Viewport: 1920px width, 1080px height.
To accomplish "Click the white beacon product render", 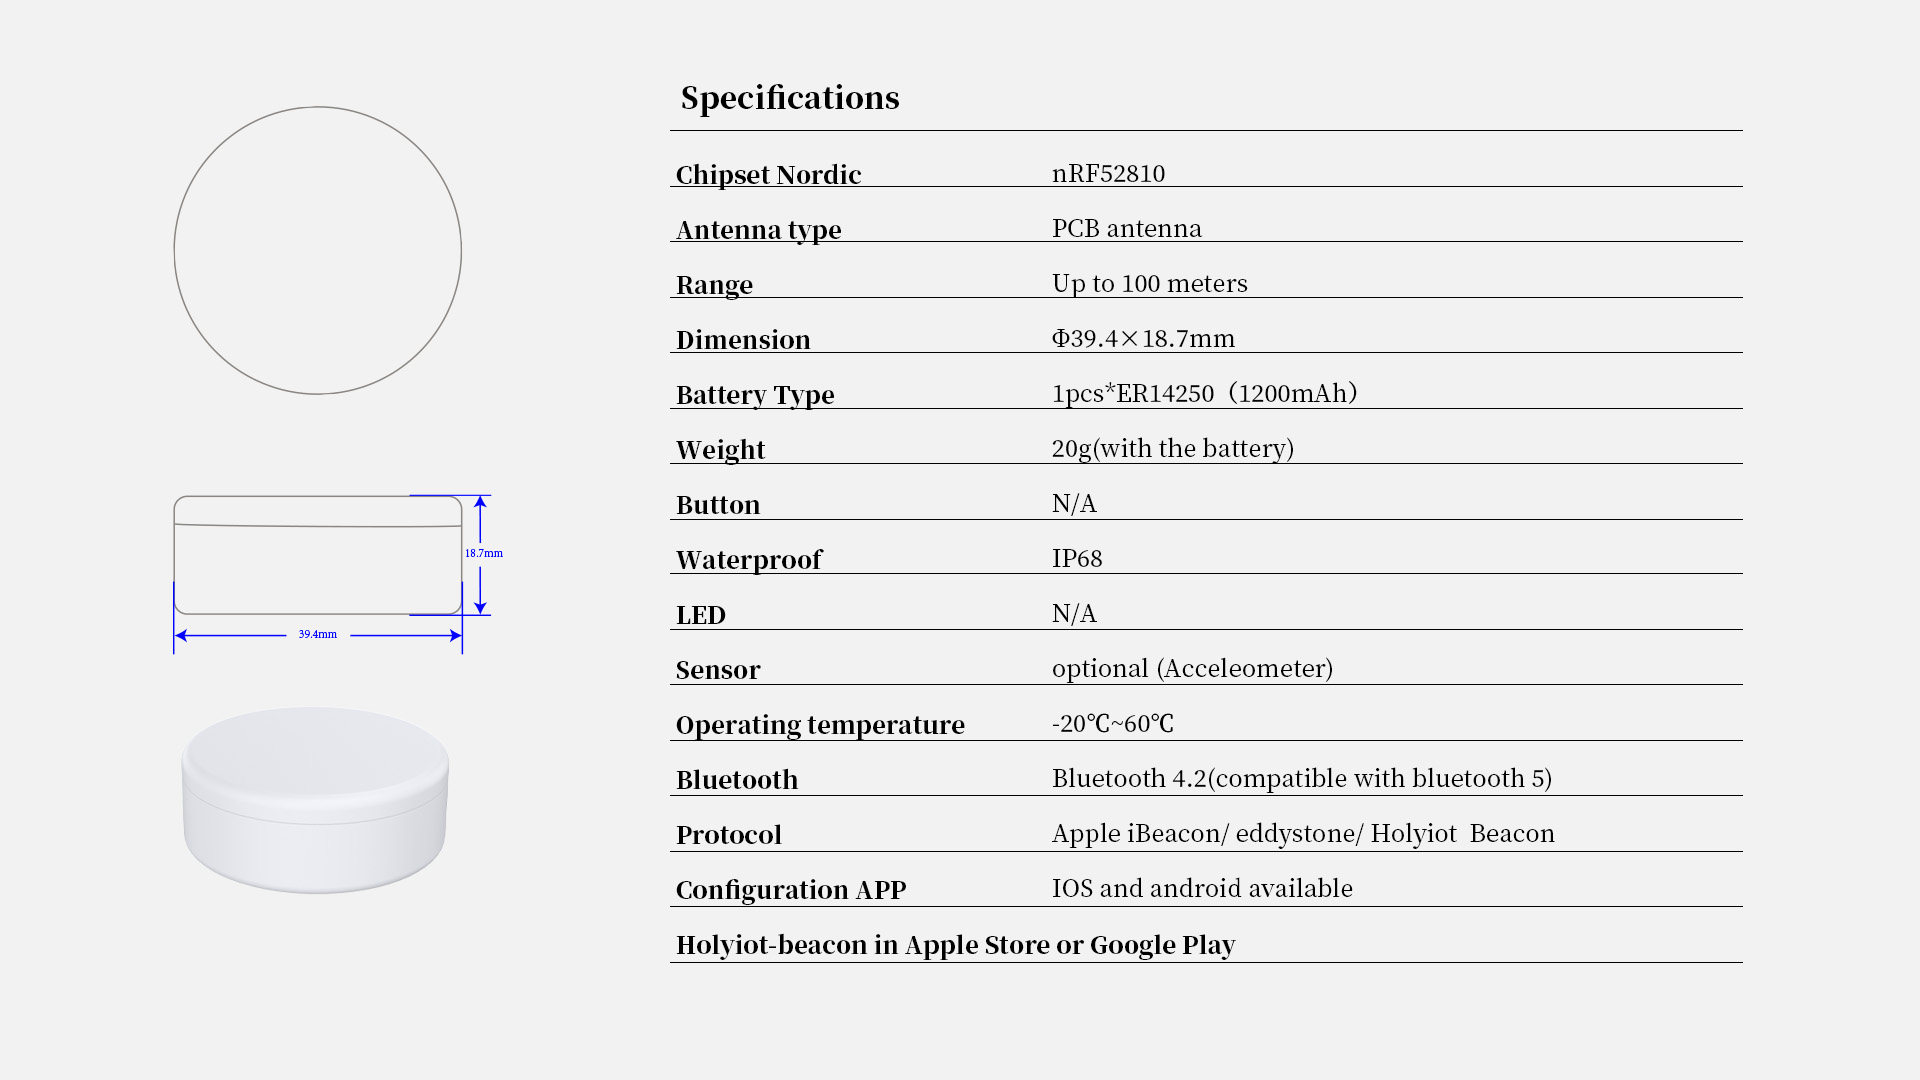I will coord(315,800).
